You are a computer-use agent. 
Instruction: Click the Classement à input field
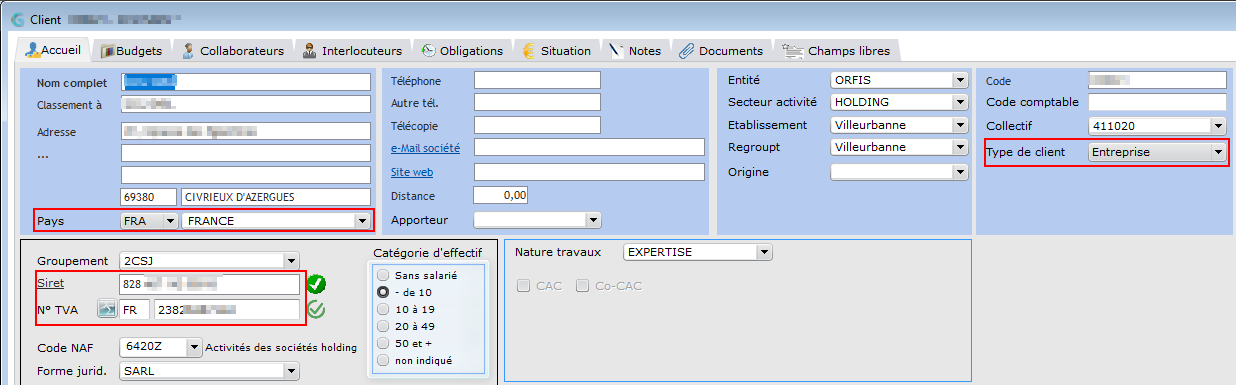pyautogui.click(x=246, y=104)
